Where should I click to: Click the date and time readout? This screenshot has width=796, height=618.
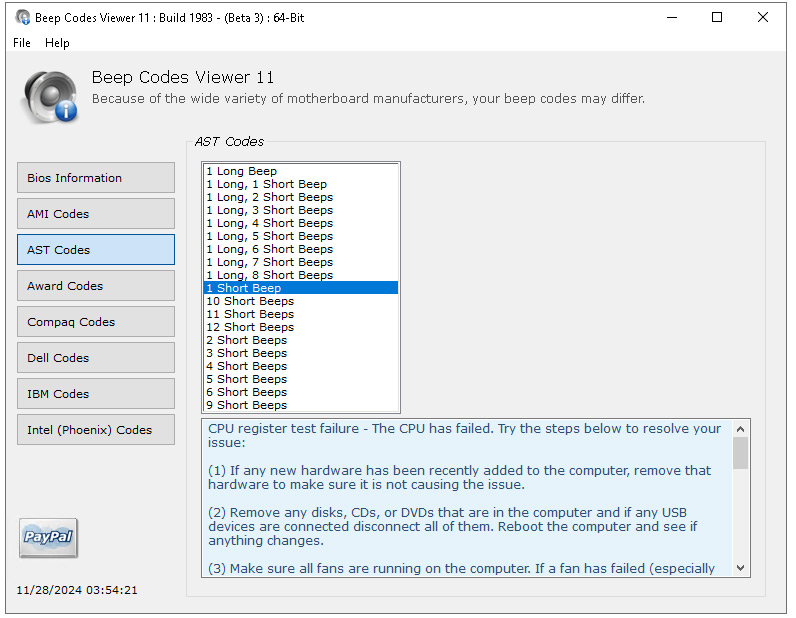click(x=77, y=590)
